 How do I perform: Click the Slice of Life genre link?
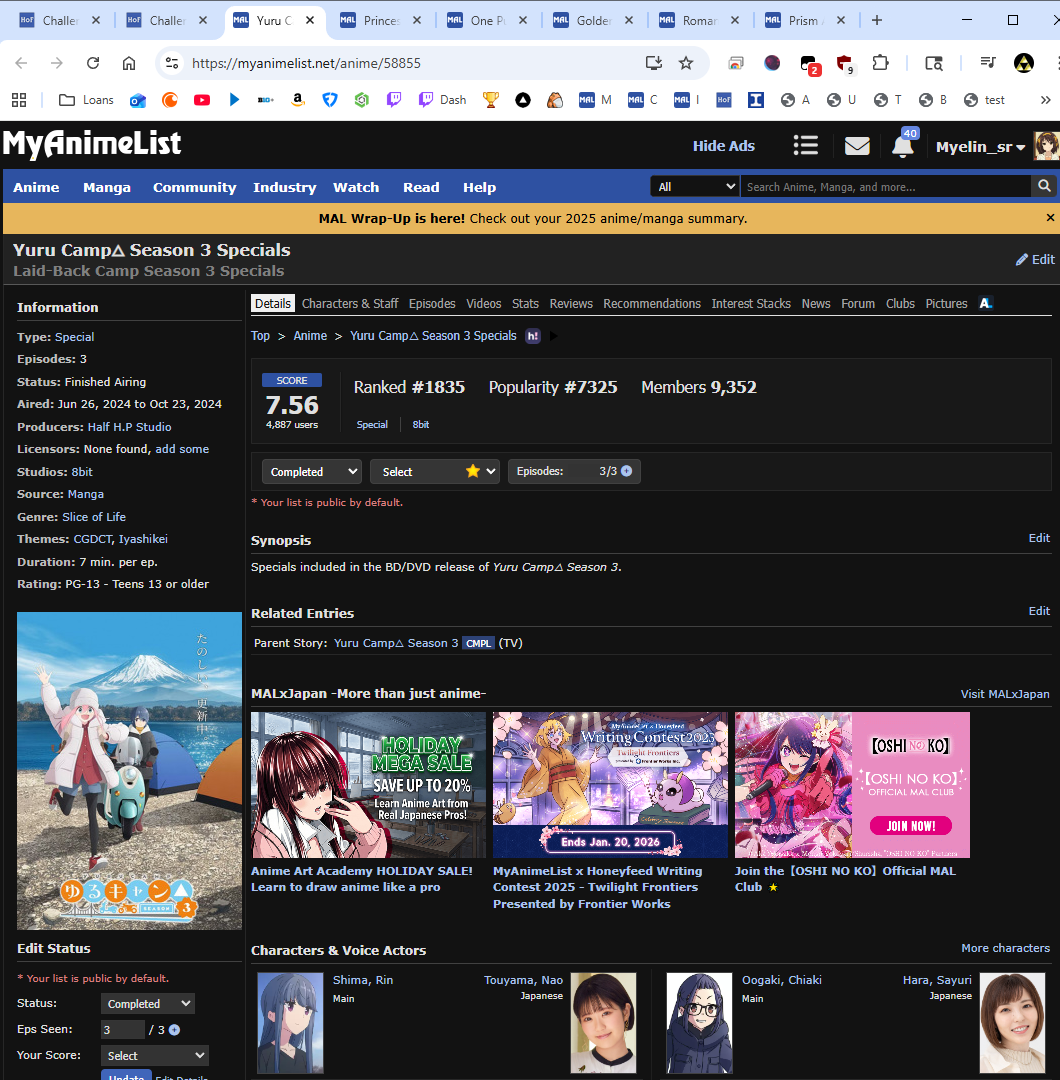94,517
